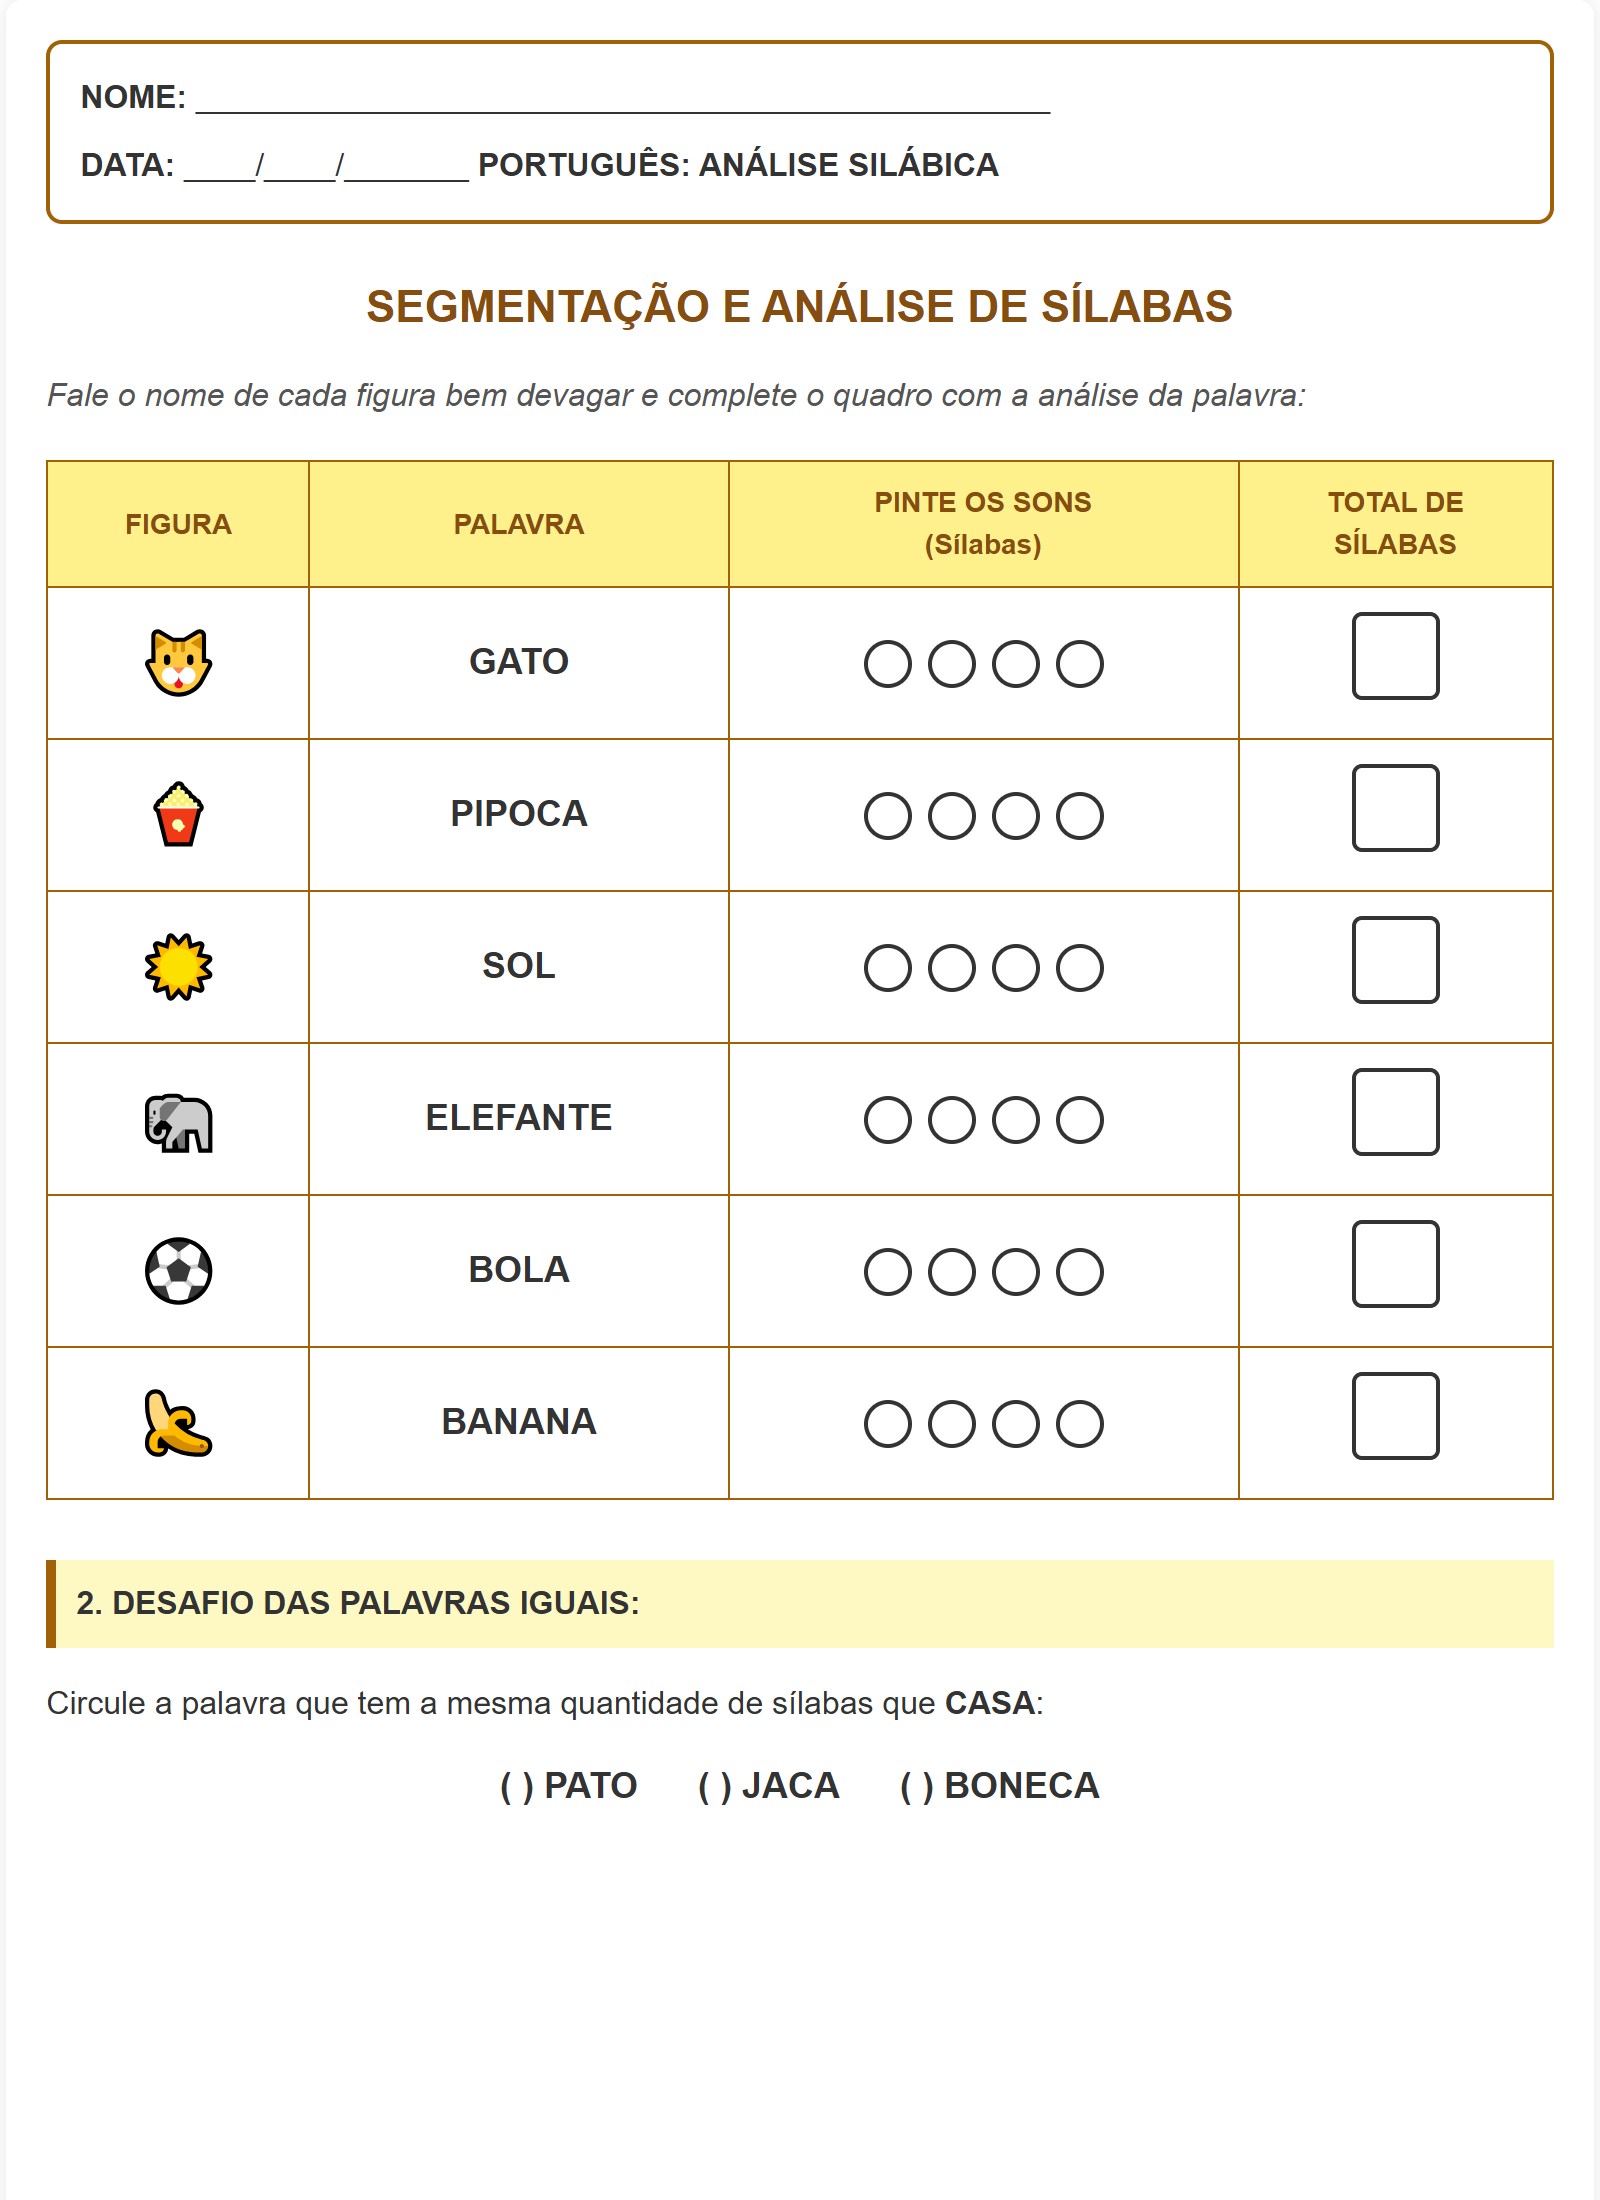Mark the parentheses before BONECA
The image size is (1600, 2200).
point(917,1786)
